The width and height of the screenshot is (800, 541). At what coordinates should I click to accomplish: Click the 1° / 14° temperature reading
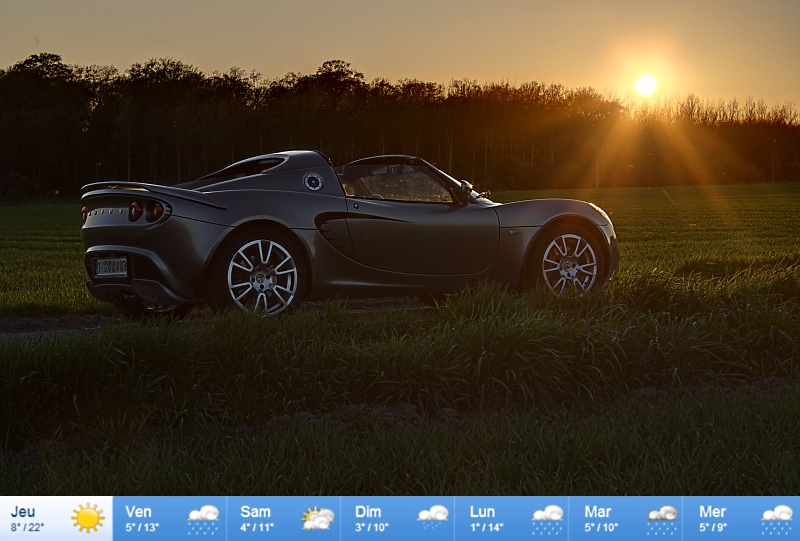point(486,527)
